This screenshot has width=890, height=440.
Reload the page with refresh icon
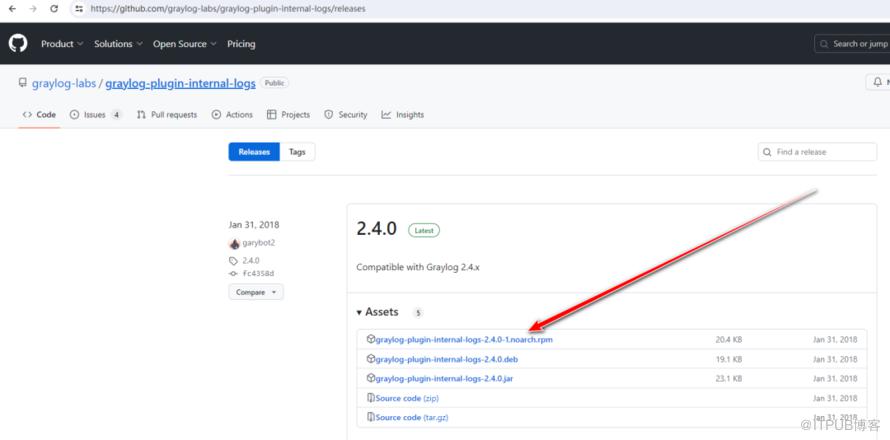(53, 8)
